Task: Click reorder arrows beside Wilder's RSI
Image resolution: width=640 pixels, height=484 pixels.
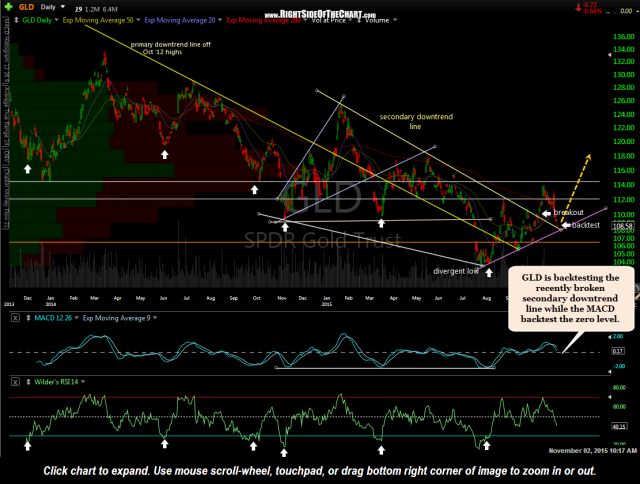Action: tap(28, 382)
